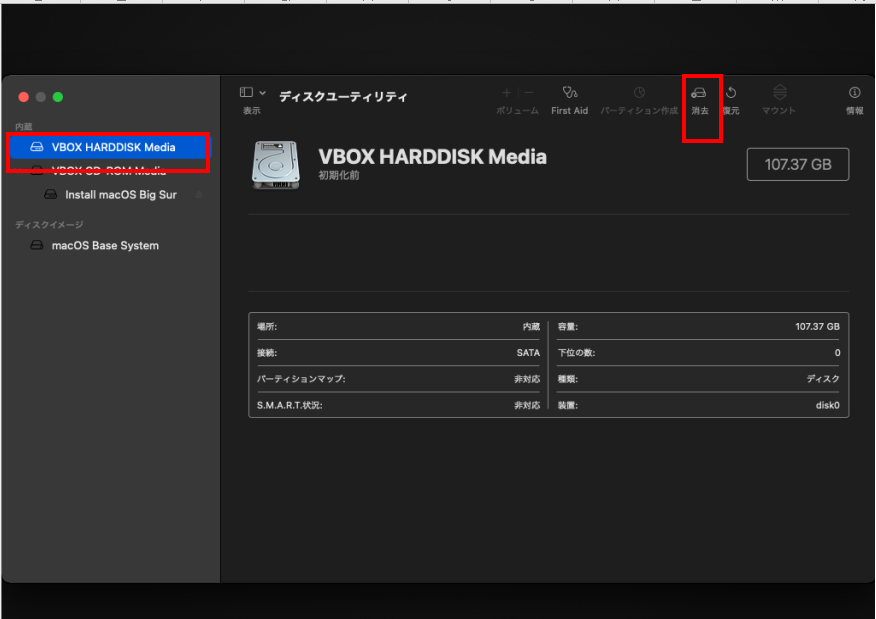This screenshot has width=876, height=619.
Task: Select Install macOS Big Sur volume
Action: 121,194
